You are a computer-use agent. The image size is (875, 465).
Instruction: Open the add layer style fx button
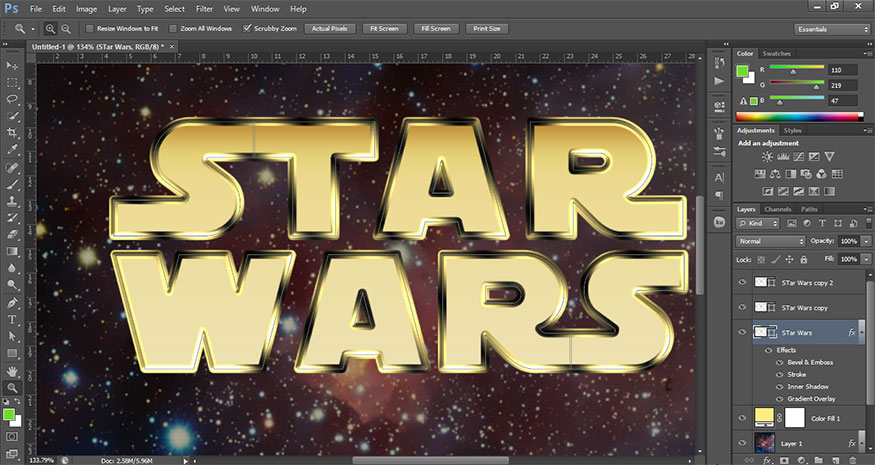[x=767, y=460]
